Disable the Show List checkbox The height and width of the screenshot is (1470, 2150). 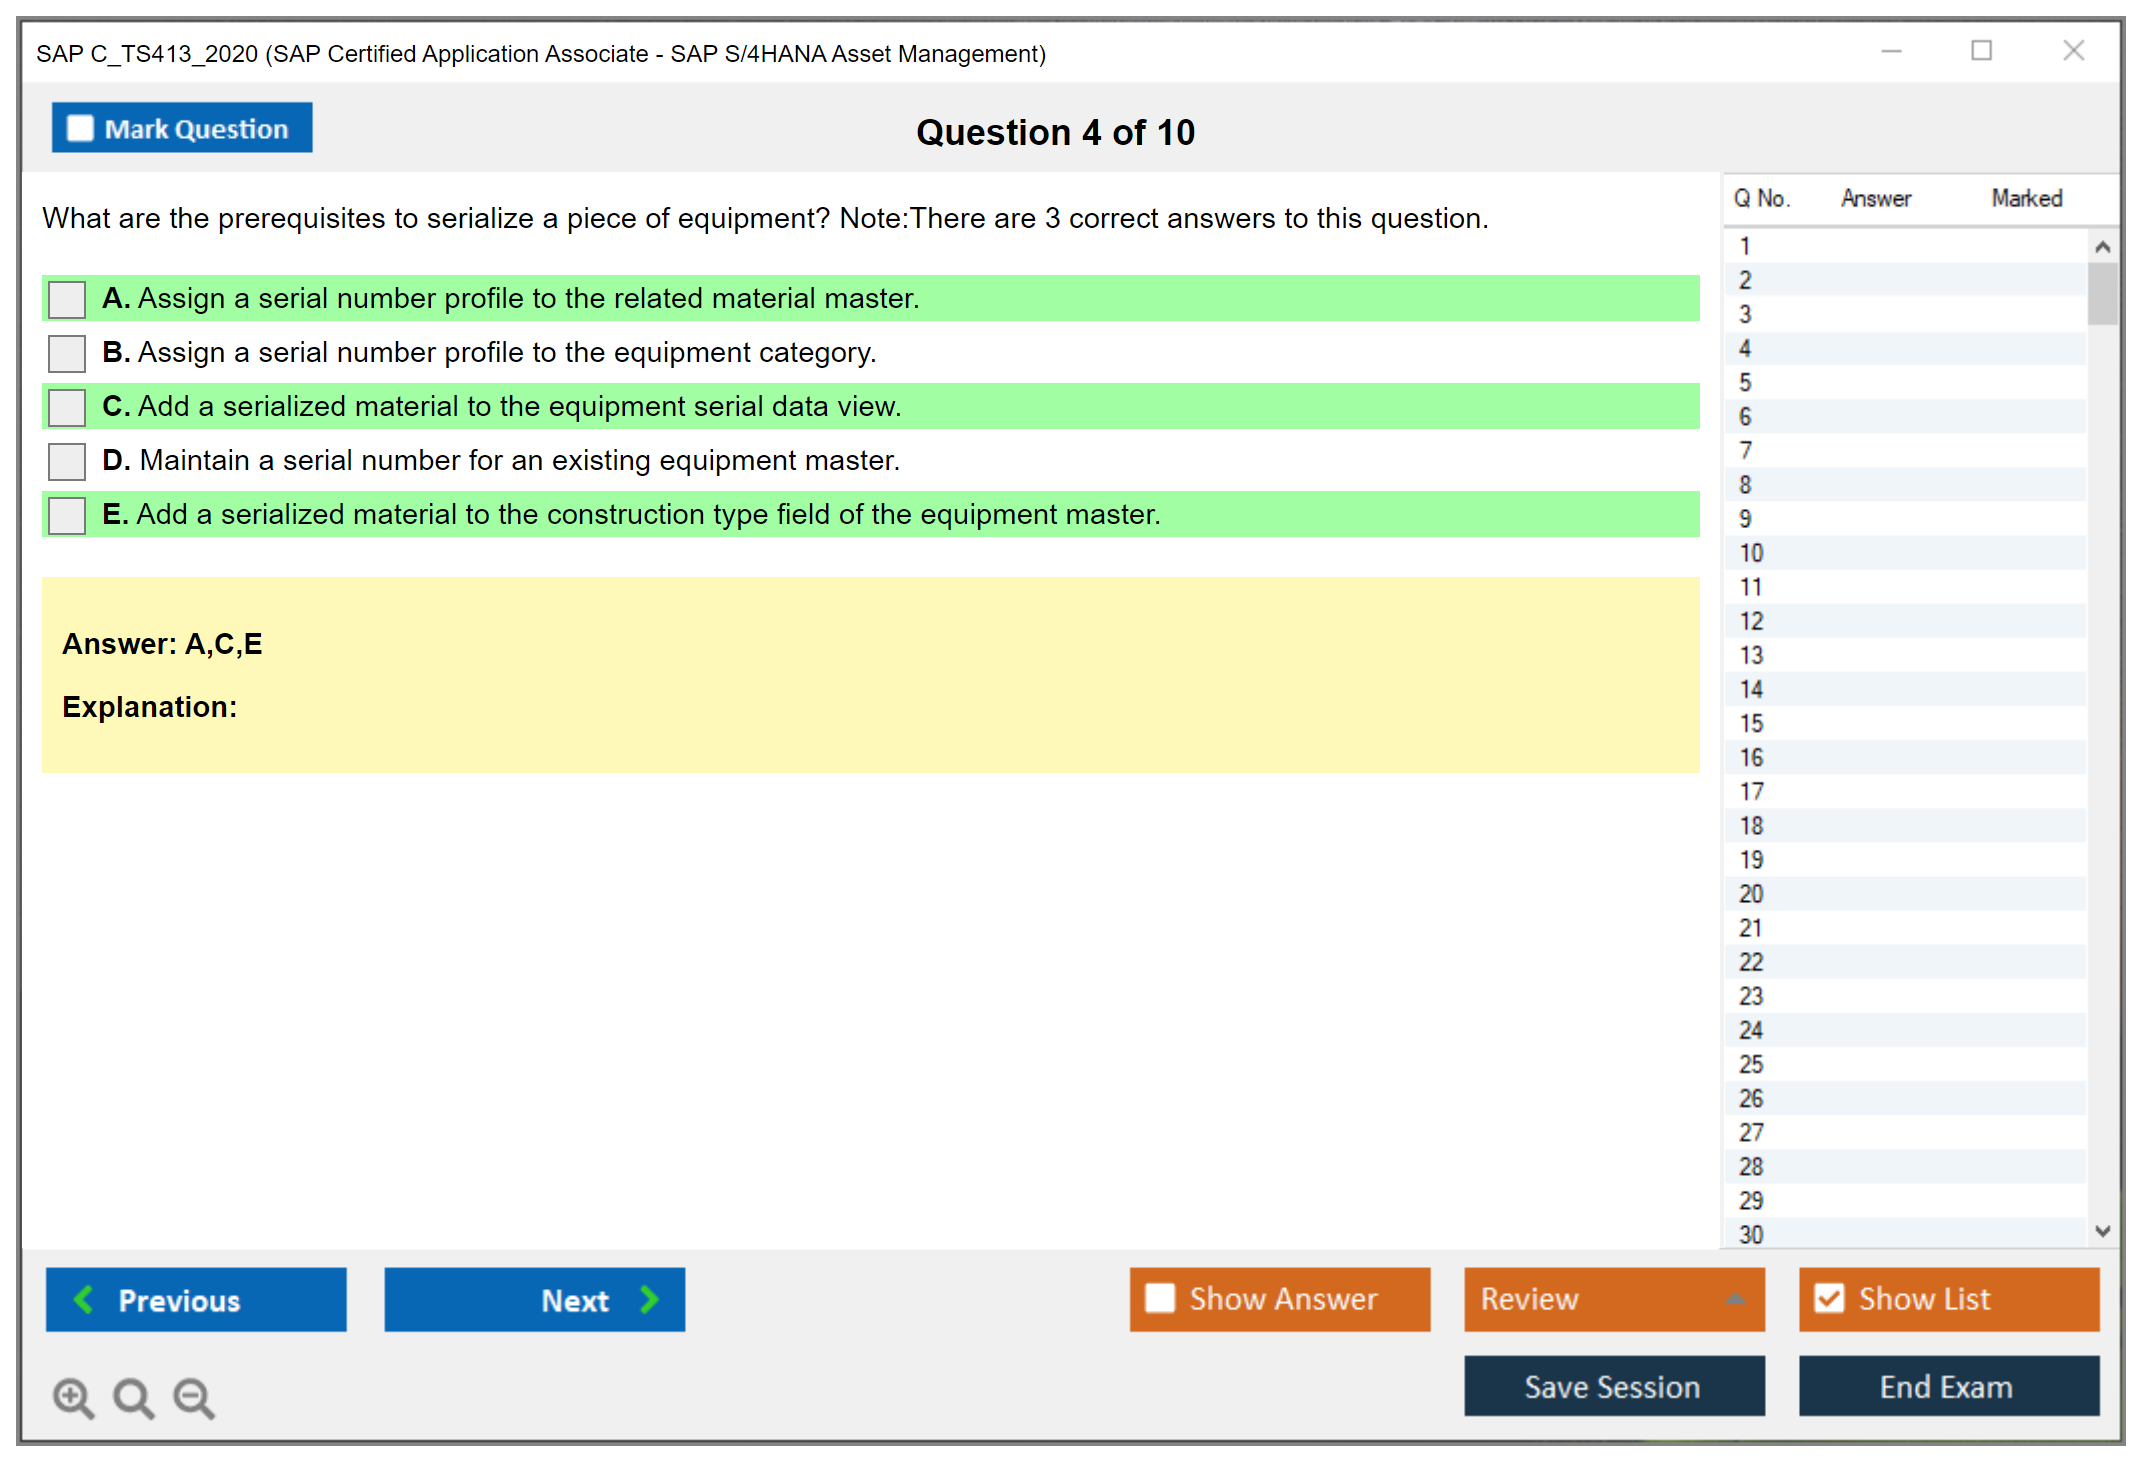point(1829,1299)
